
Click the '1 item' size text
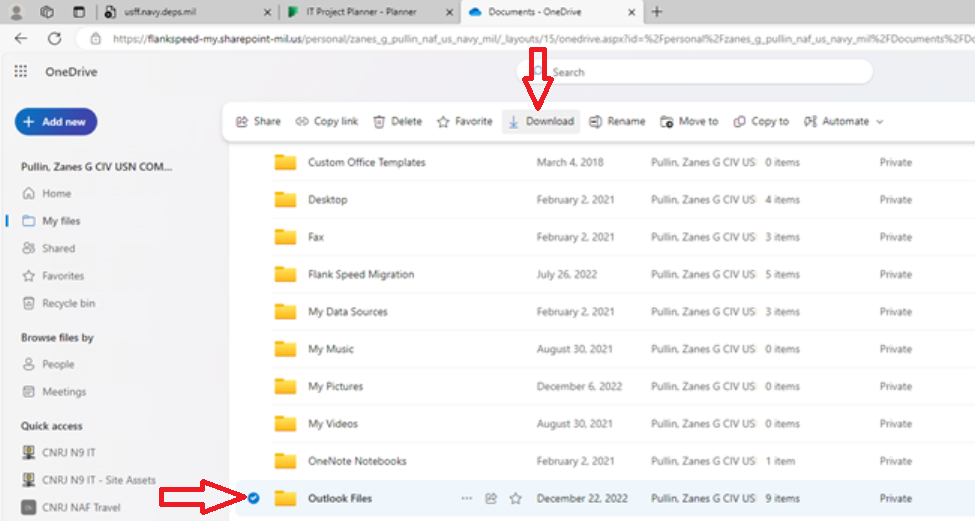780,461
